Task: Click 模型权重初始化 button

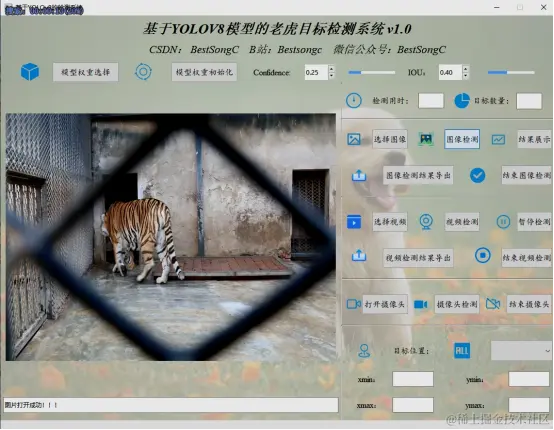Action: click(x=204, y=72)
